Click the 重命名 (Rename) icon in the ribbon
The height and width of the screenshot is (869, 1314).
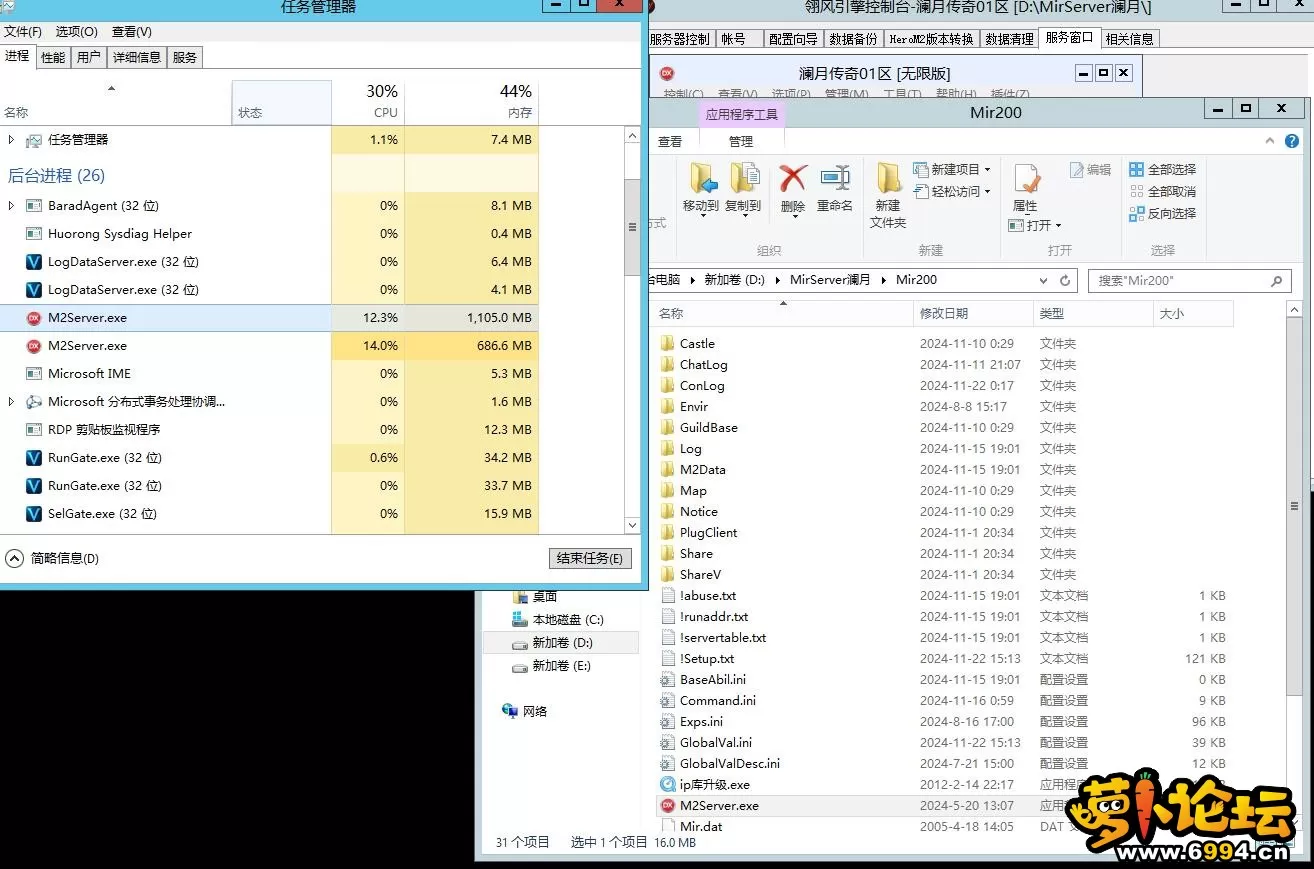point(834,179)
